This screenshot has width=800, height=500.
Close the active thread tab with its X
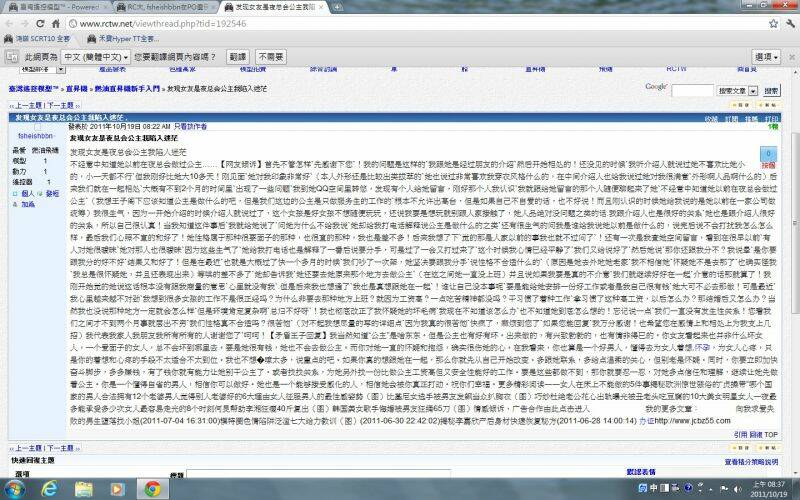[x=320, y=7]
